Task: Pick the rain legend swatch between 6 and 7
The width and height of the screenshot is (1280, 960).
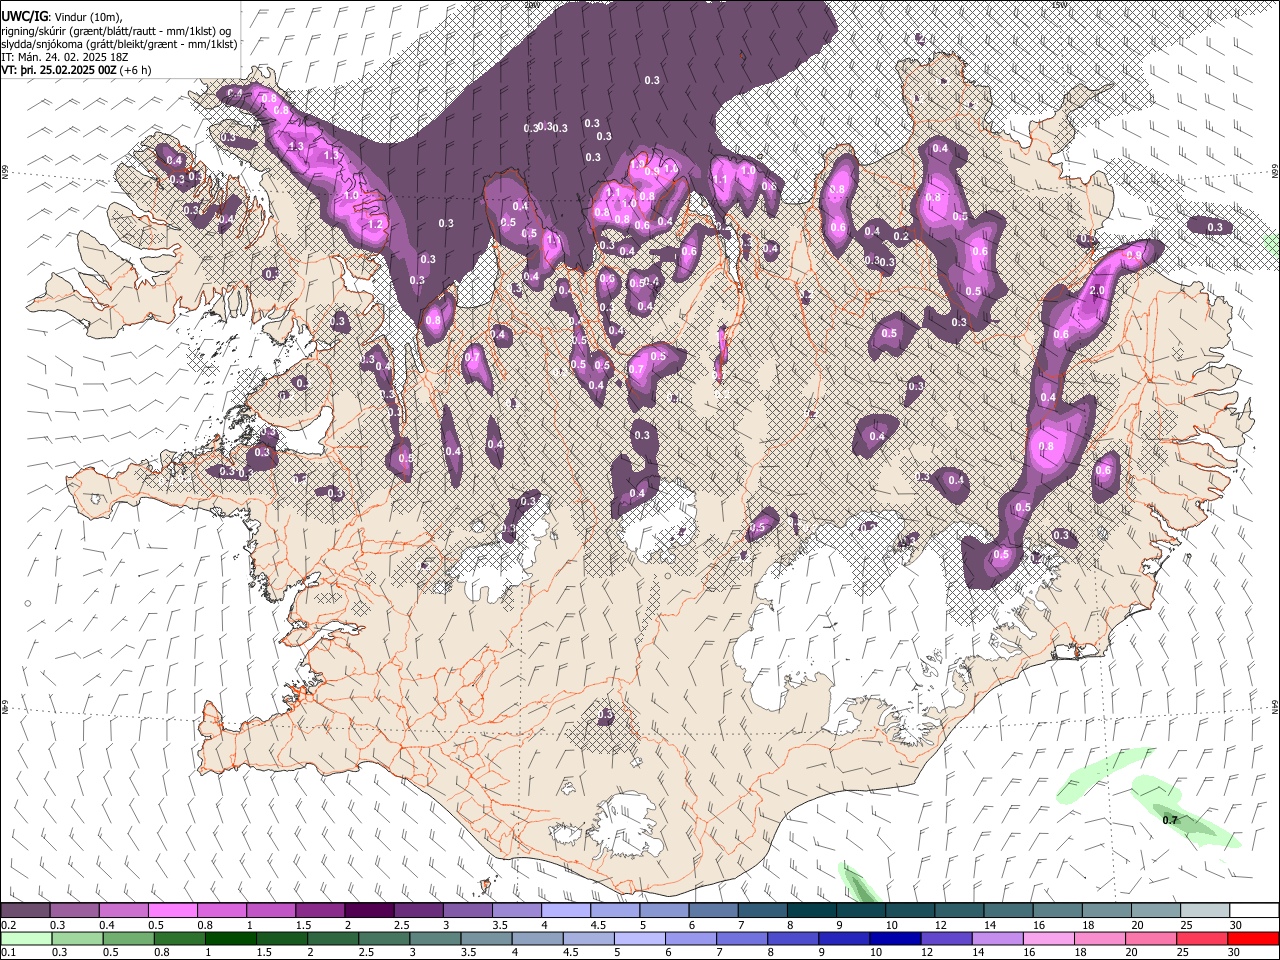Action: pos(689,939)
